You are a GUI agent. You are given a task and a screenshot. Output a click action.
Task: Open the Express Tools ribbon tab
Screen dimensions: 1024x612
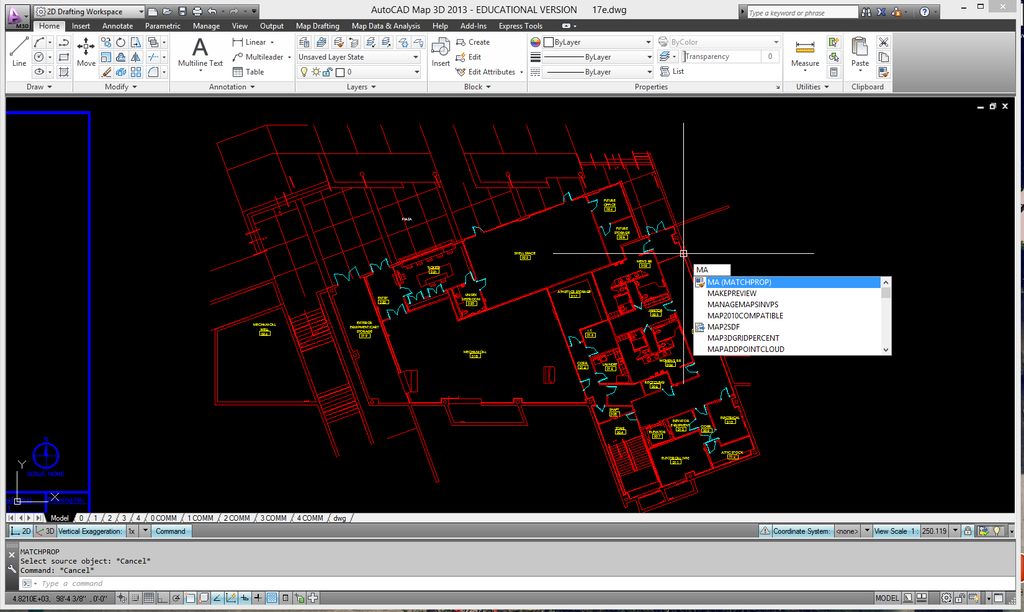[x=520, y=26]
